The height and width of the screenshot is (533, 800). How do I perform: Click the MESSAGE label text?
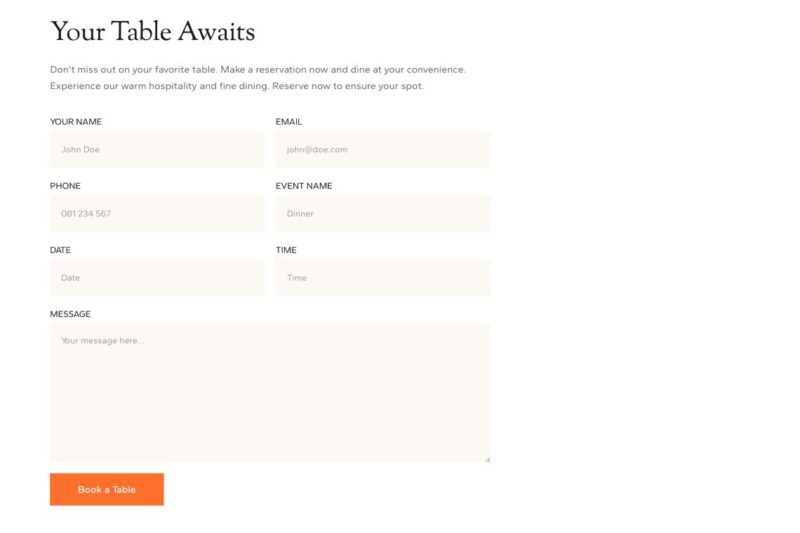[70, 314]
